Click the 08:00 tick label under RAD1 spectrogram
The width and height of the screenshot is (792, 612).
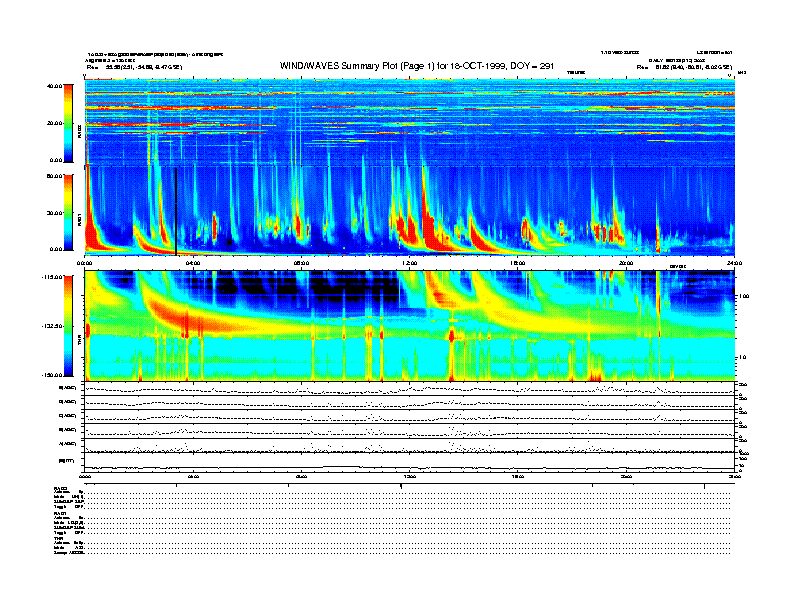coord(301,263)
